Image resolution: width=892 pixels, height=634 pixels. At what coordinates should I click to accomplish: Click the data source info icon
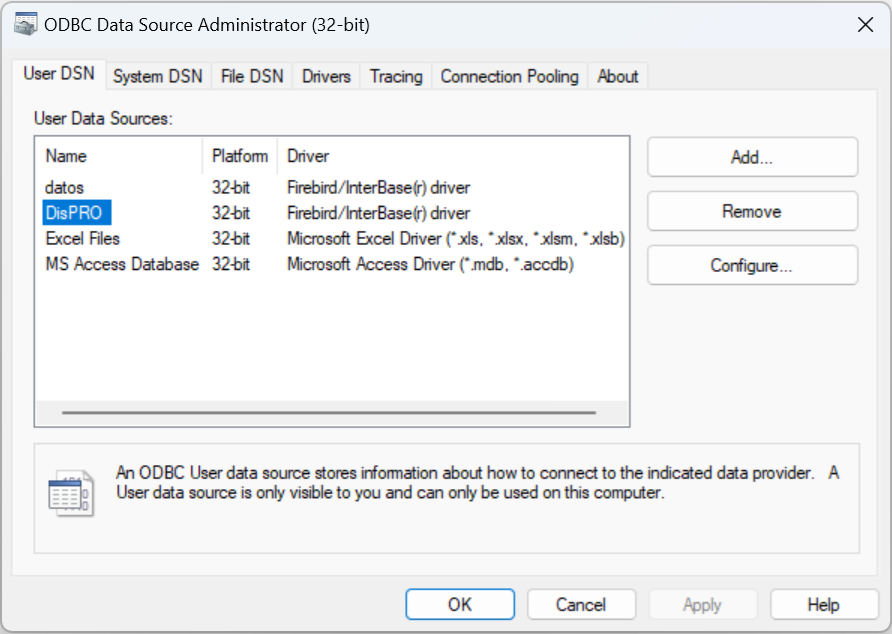70,493
